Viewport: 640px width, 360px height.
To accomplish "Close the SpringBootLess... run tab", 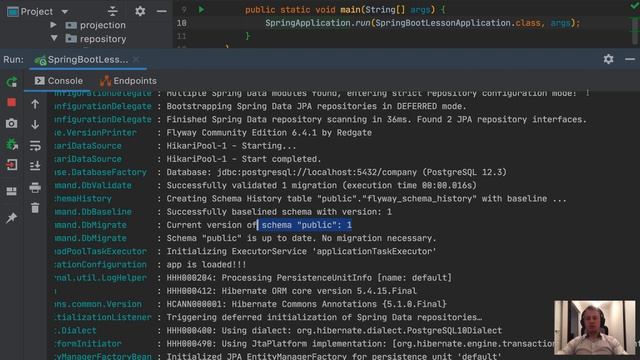I will 136,60.
